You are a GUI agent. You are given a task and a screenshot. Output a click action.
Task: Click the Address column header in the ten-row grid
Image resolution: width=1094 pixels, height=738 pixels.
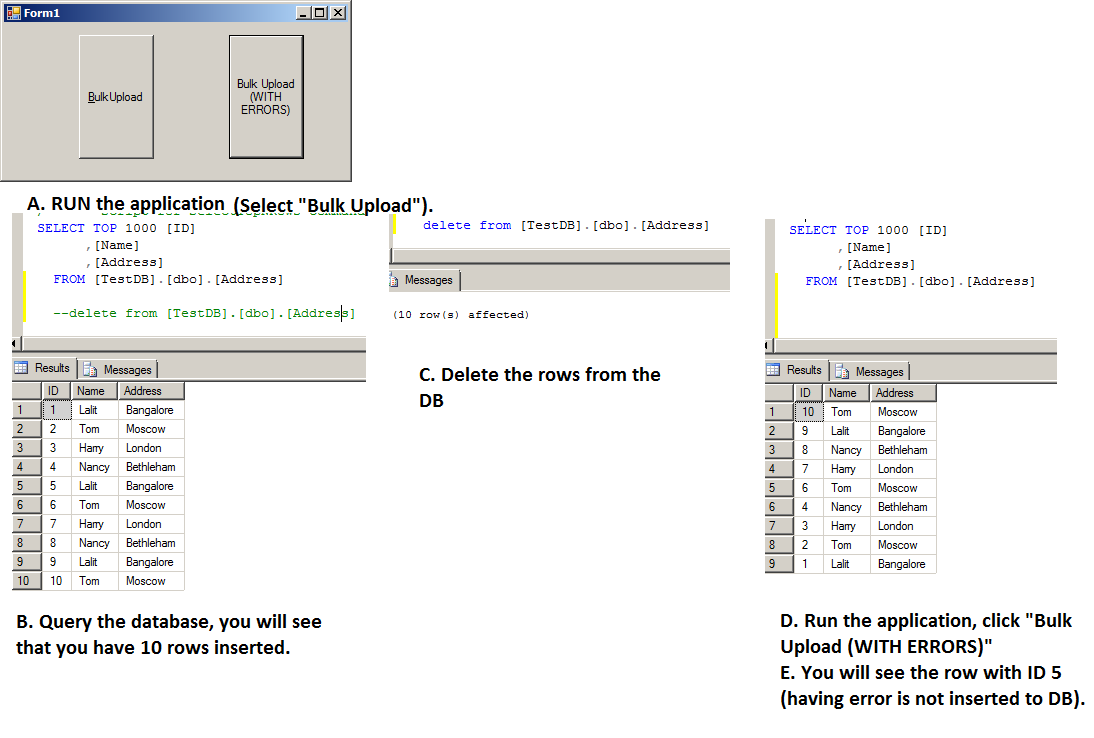click(151, 391)
